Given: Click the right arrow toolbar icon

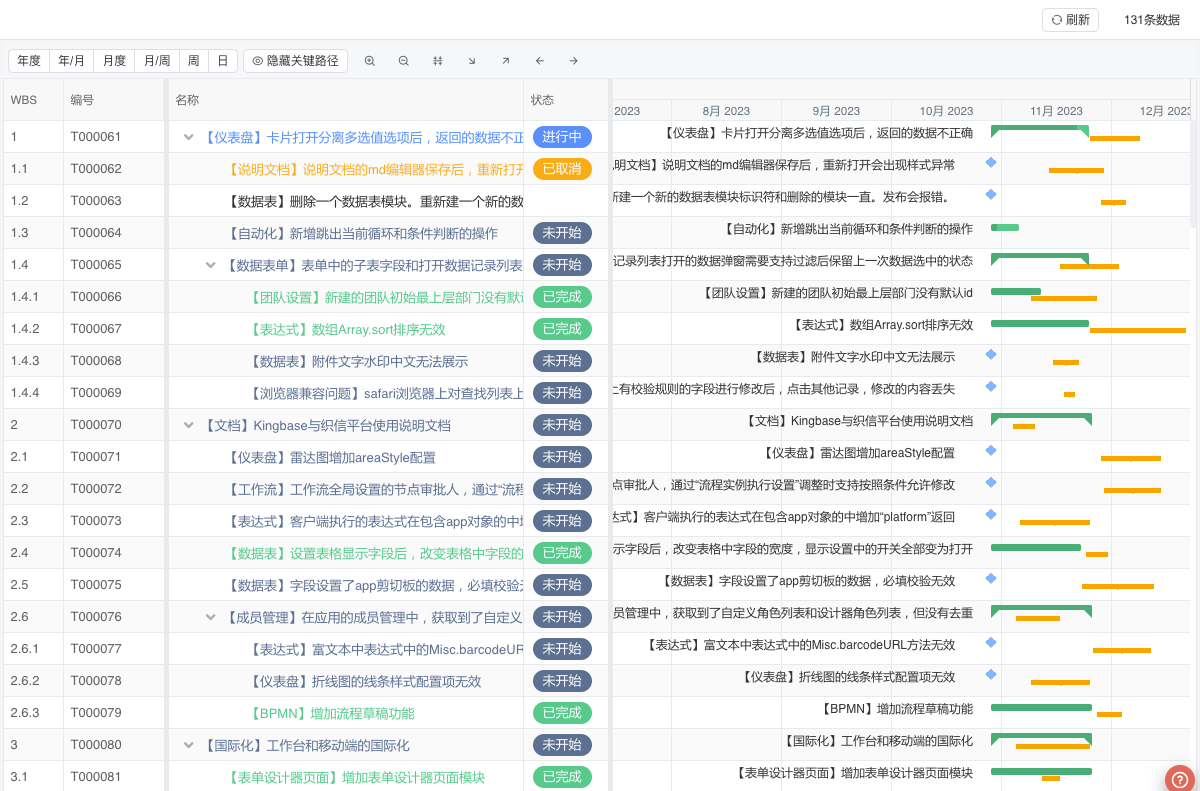Looking at the screenshot, I should point(574,61).
